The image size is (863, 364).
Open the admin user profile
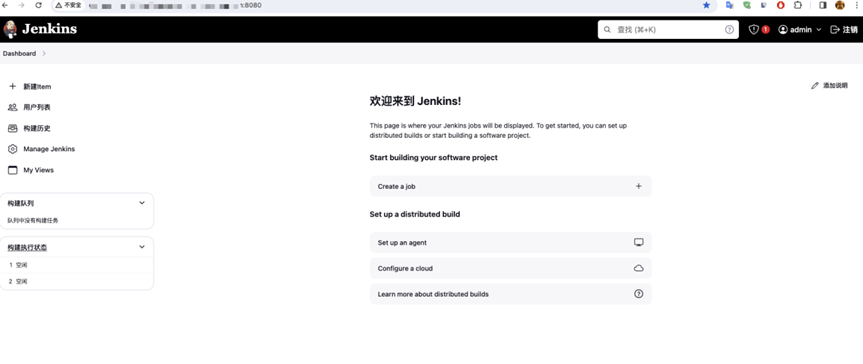pyautogui.click(x=795, y=30)
